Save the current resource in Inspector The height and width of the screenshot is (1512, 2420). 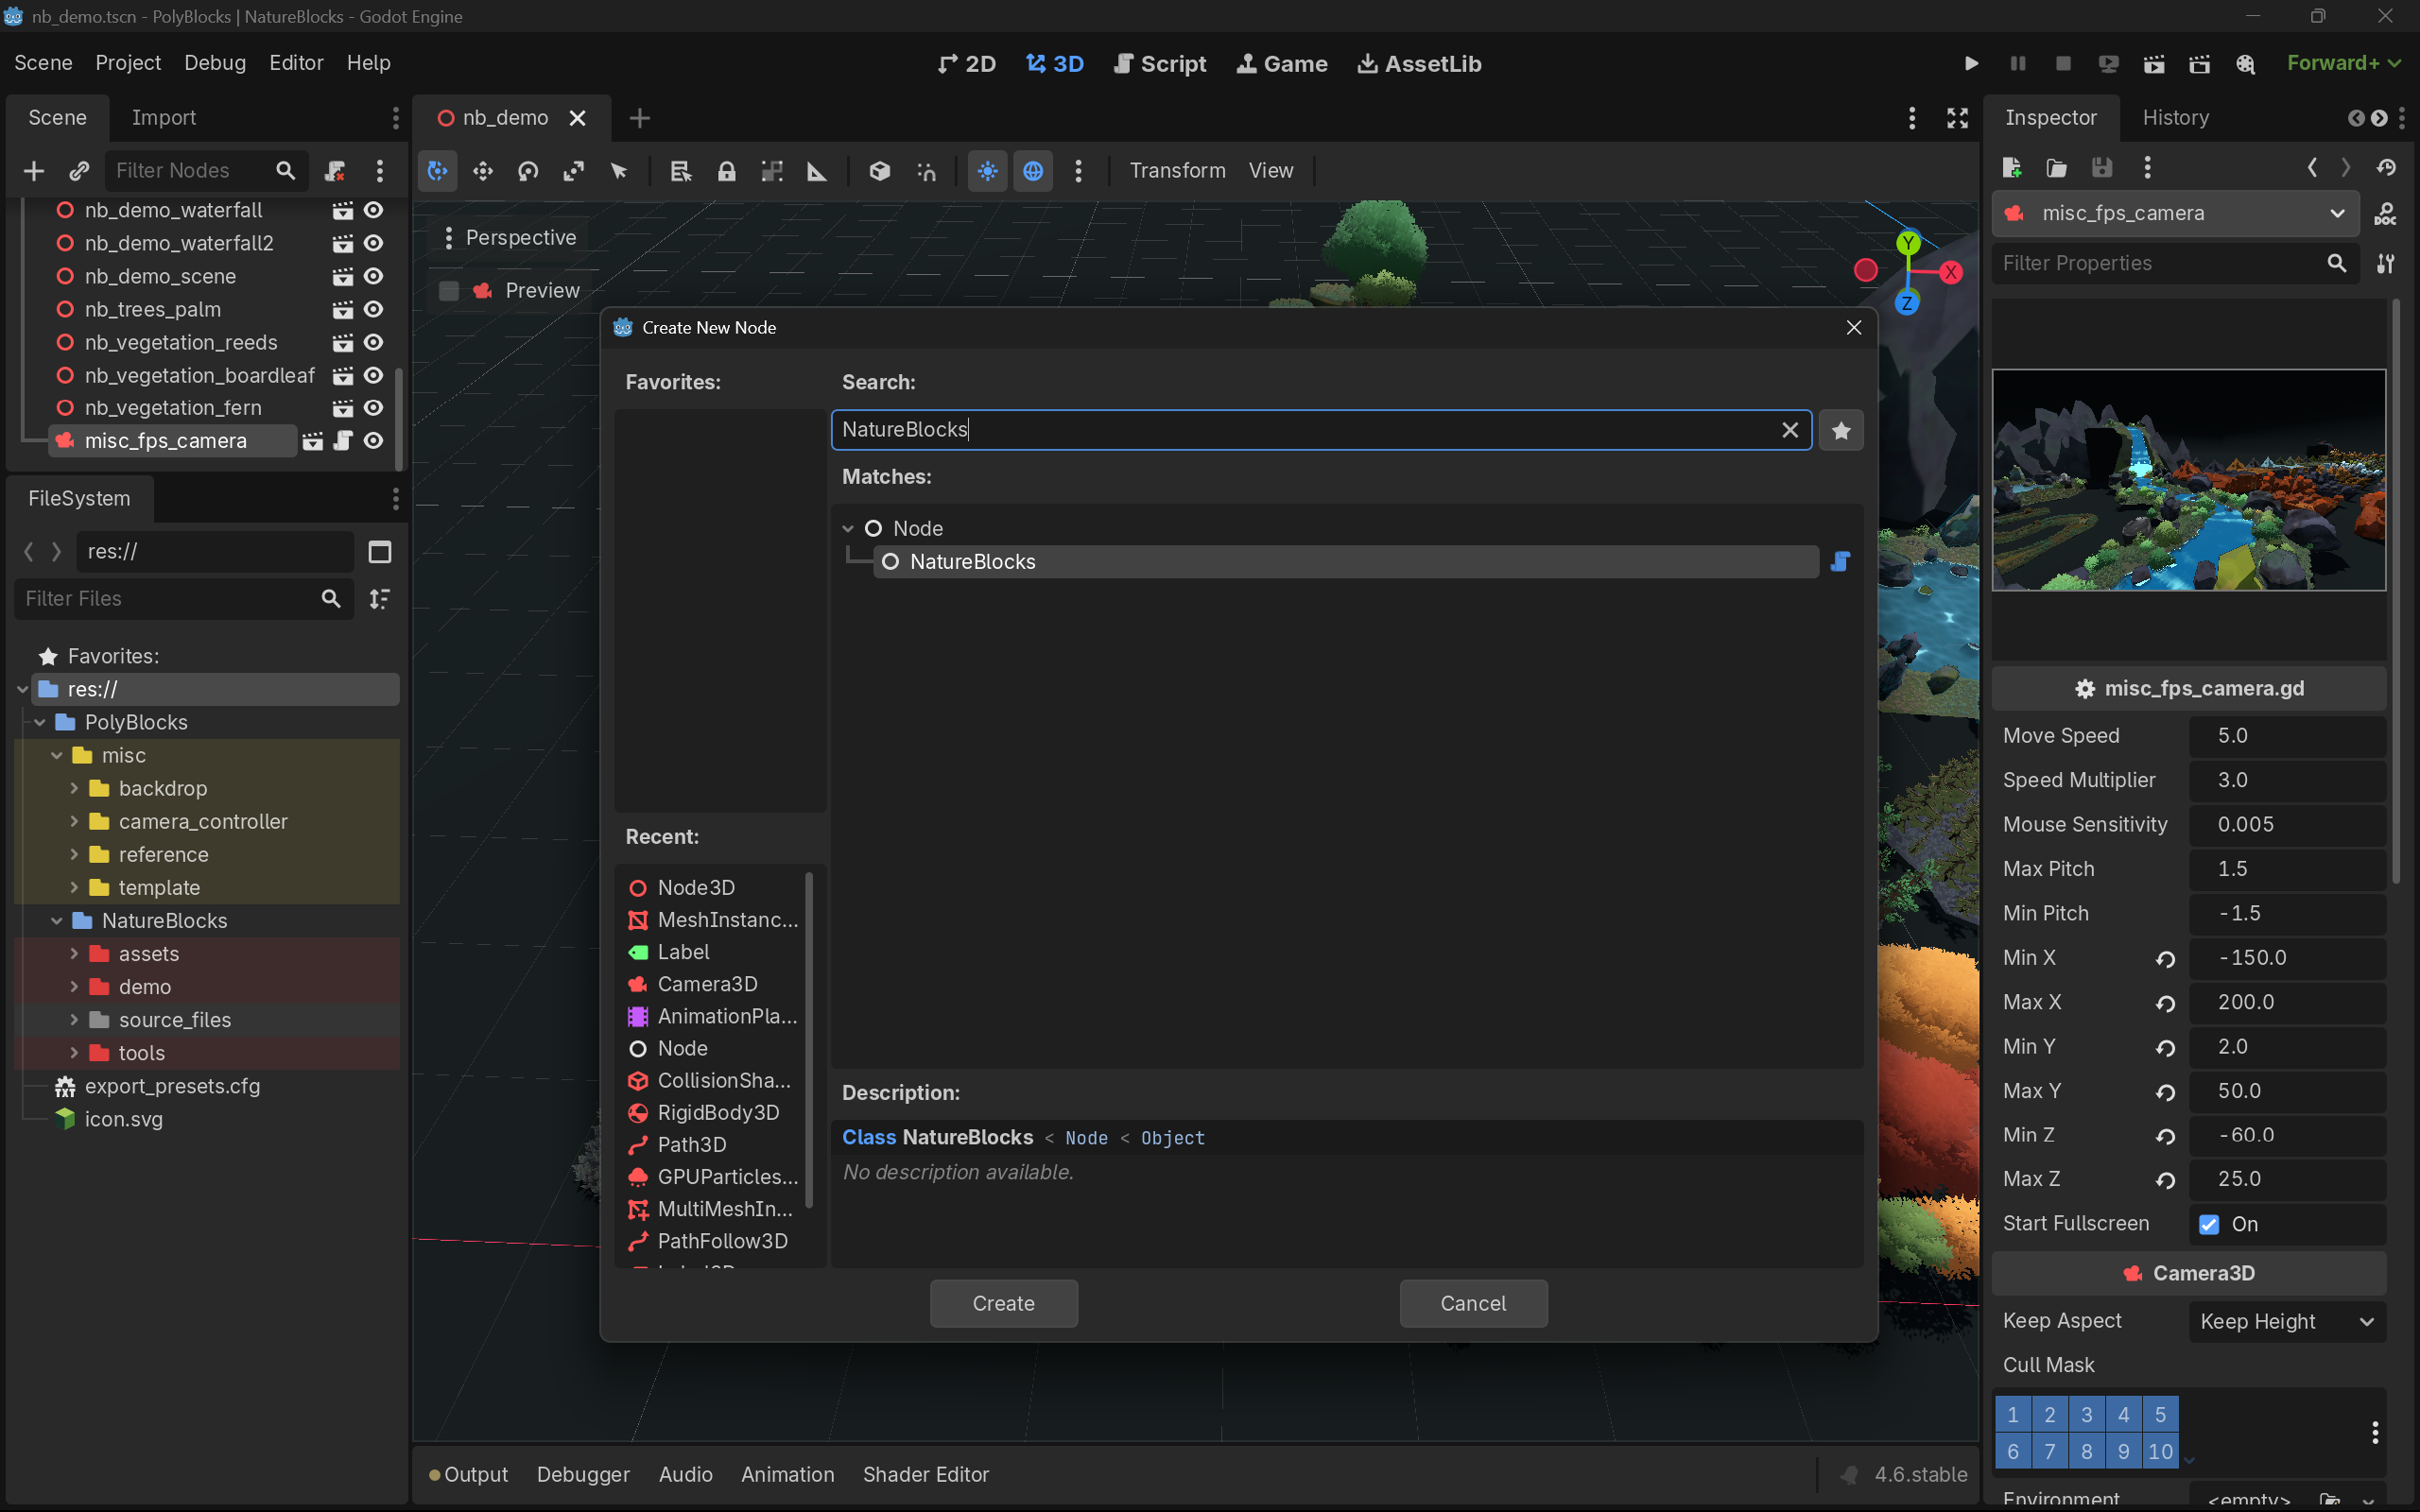click(x=2102, y=168)
